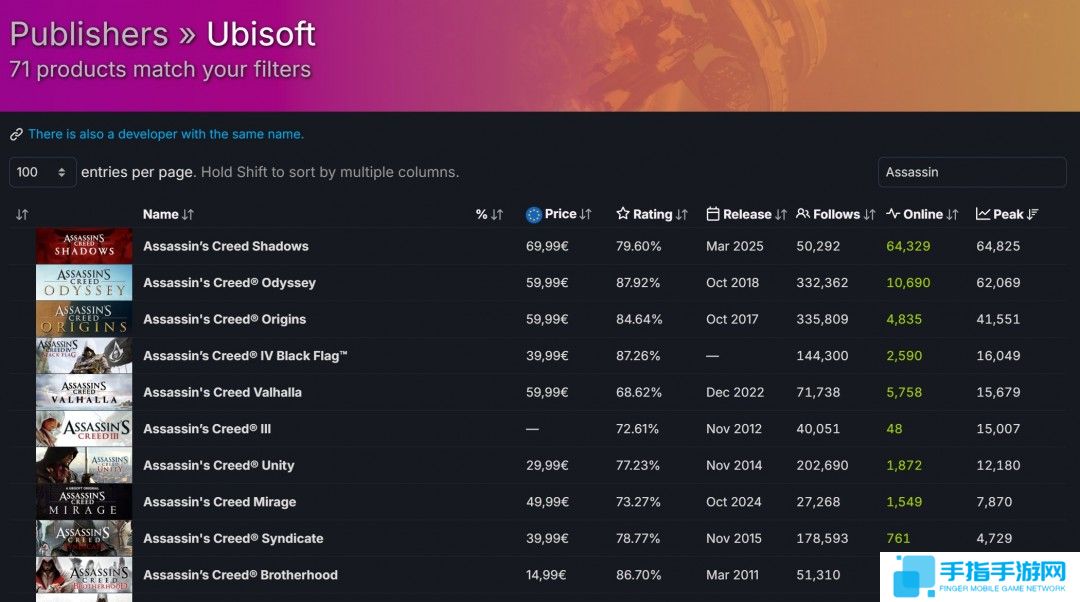Click the 4,729 peak for Syndicate
Image resolution: width=1080 pixels, height=602 pixels.
click(x=995, y=538)
